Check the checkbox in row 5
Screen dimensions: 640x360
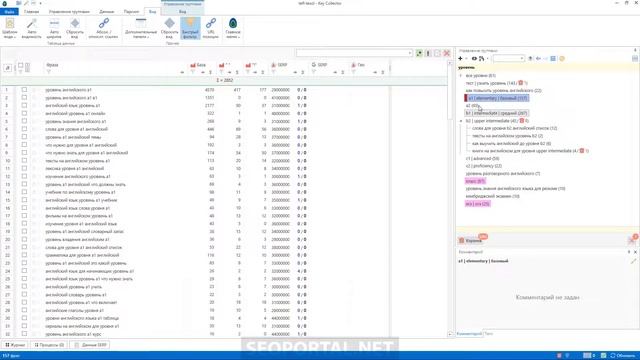click(24, 121)
